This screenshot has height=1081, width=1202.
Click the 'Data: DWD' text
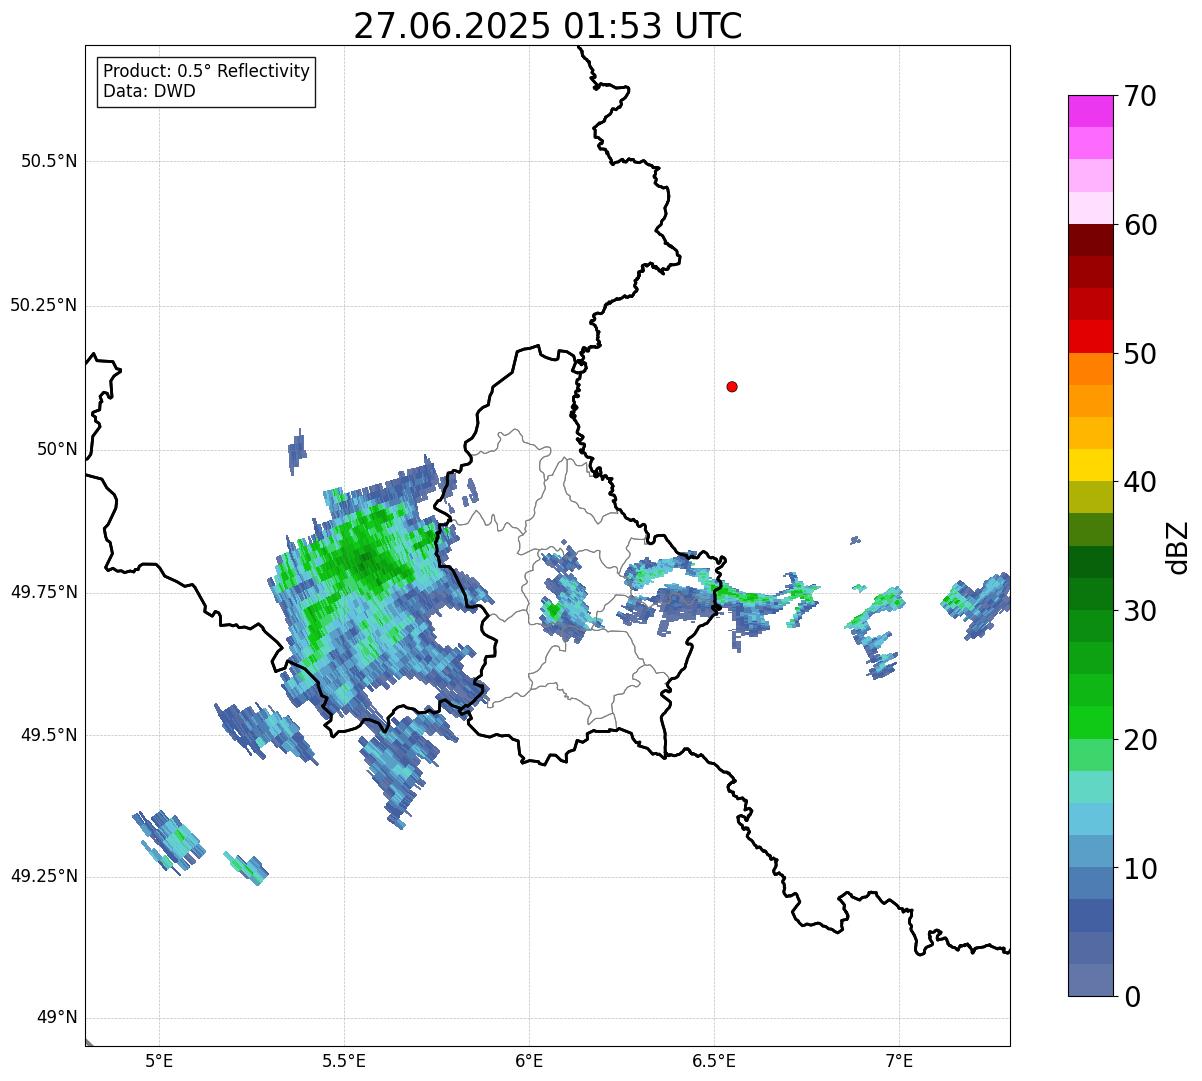[x=149, y=92]
